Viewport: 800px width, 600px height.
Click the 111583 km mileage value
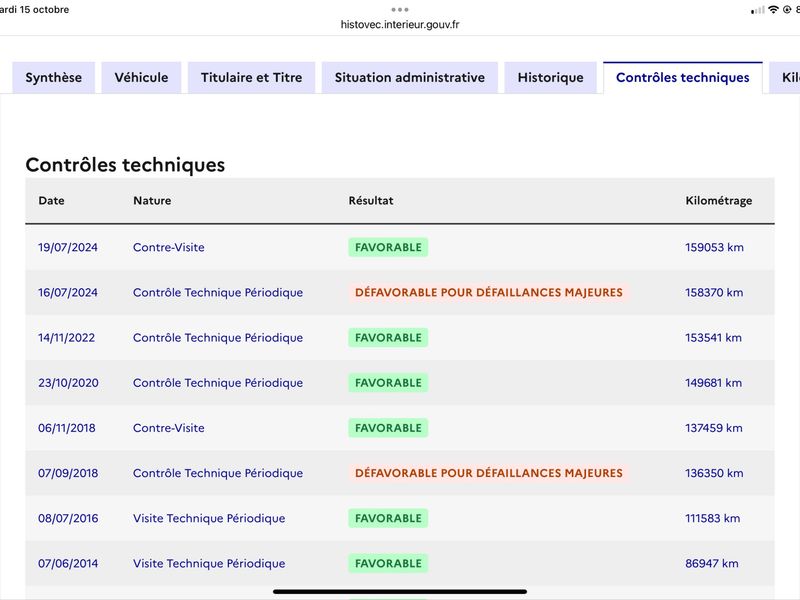coord(712,518)
